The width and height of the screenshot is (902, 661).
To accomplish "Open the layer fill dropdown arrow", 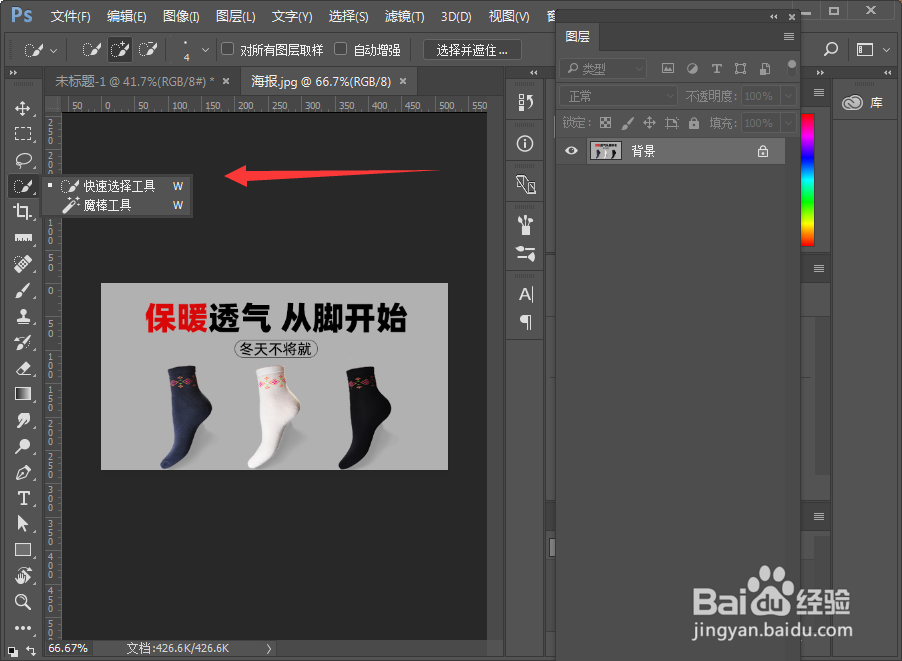I will (x=789, y=123).
